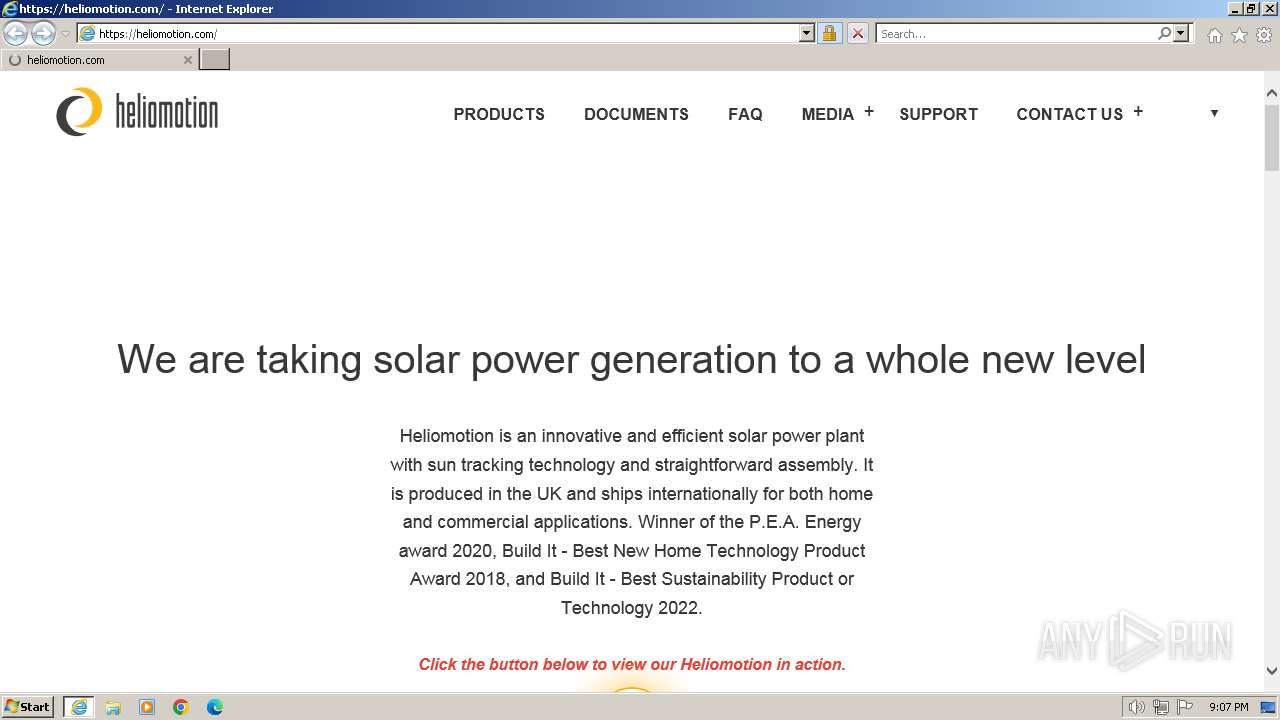Open the DOCUMENTS menu item
The height and width of the screenshot is (720, 1280).
pyautogui.click(x=636, y=114)
